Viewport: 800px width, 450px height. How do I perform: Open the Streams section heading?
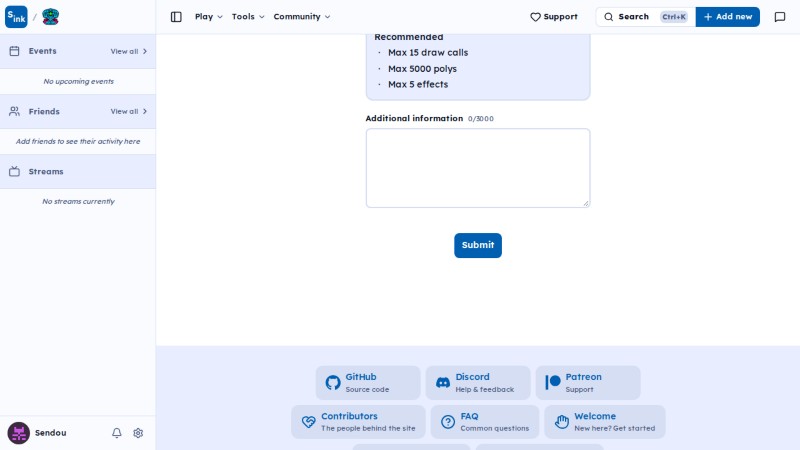point(46,171)
